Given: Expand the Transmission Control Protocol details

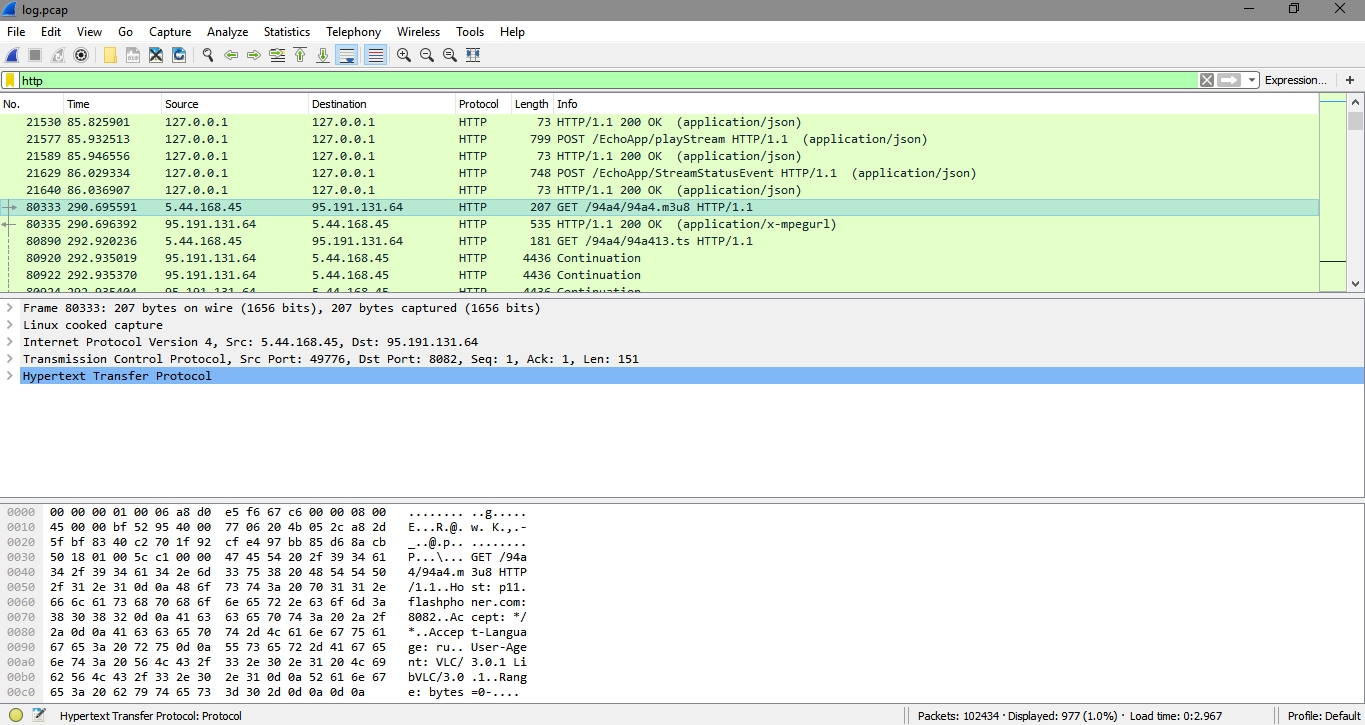Looking at the screenshot, I should tap(10, 359).
